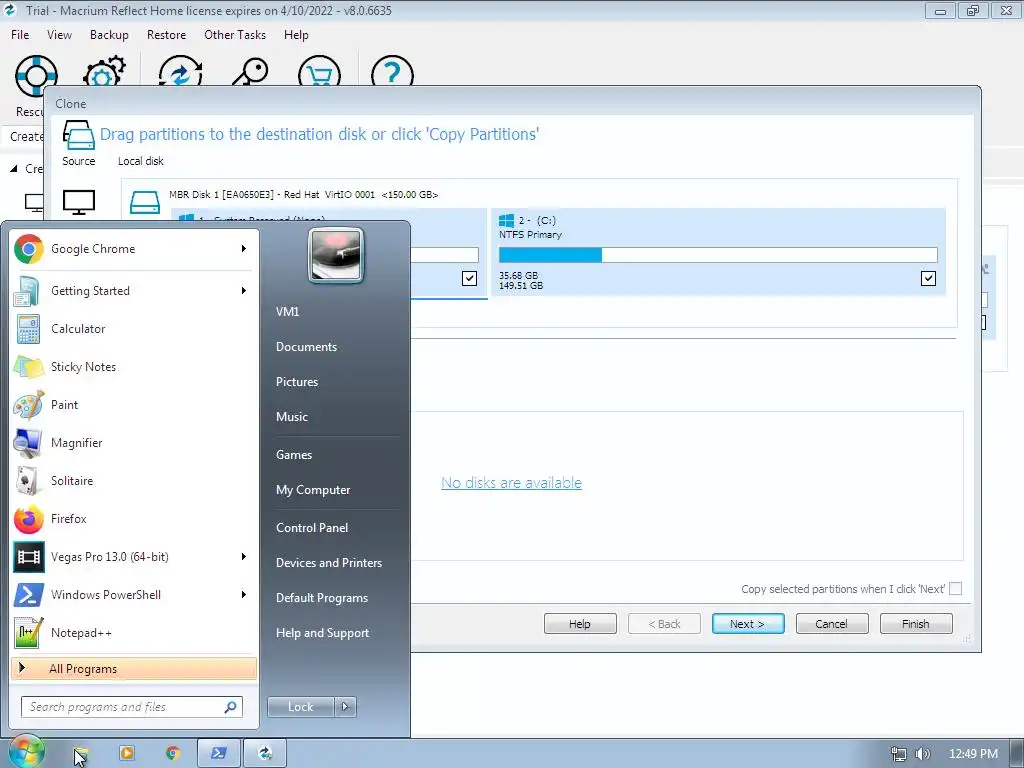Click the Help button in Clone dialog
The height and width of the screenshot is (768, 1024).
[580, 624]
